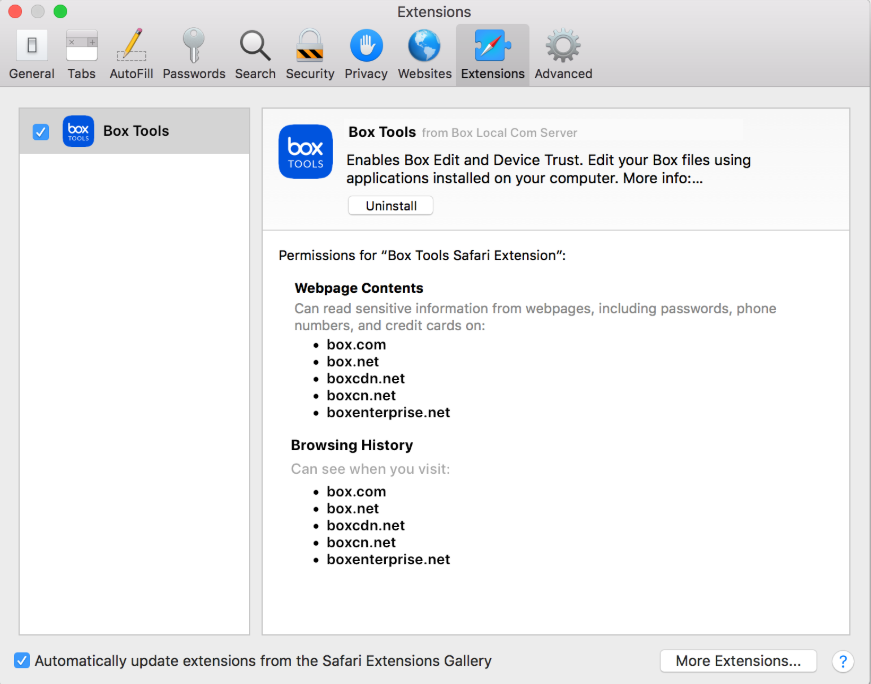Click the Browsing History heading
Viewport: 871px width, 684px height.
[x=352, y=445]
